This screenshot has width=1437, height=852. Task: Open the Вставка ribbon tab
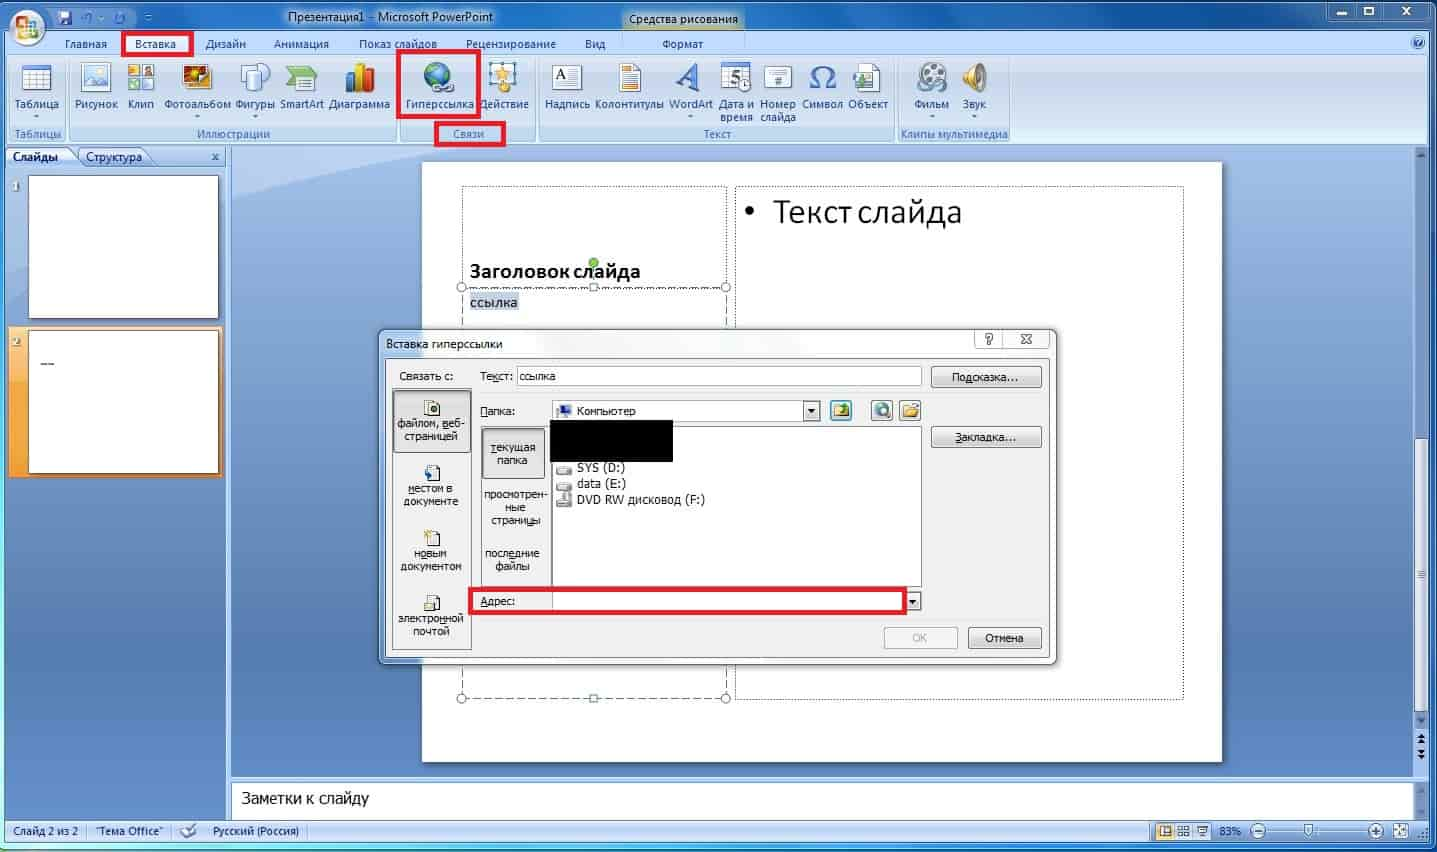155,44
